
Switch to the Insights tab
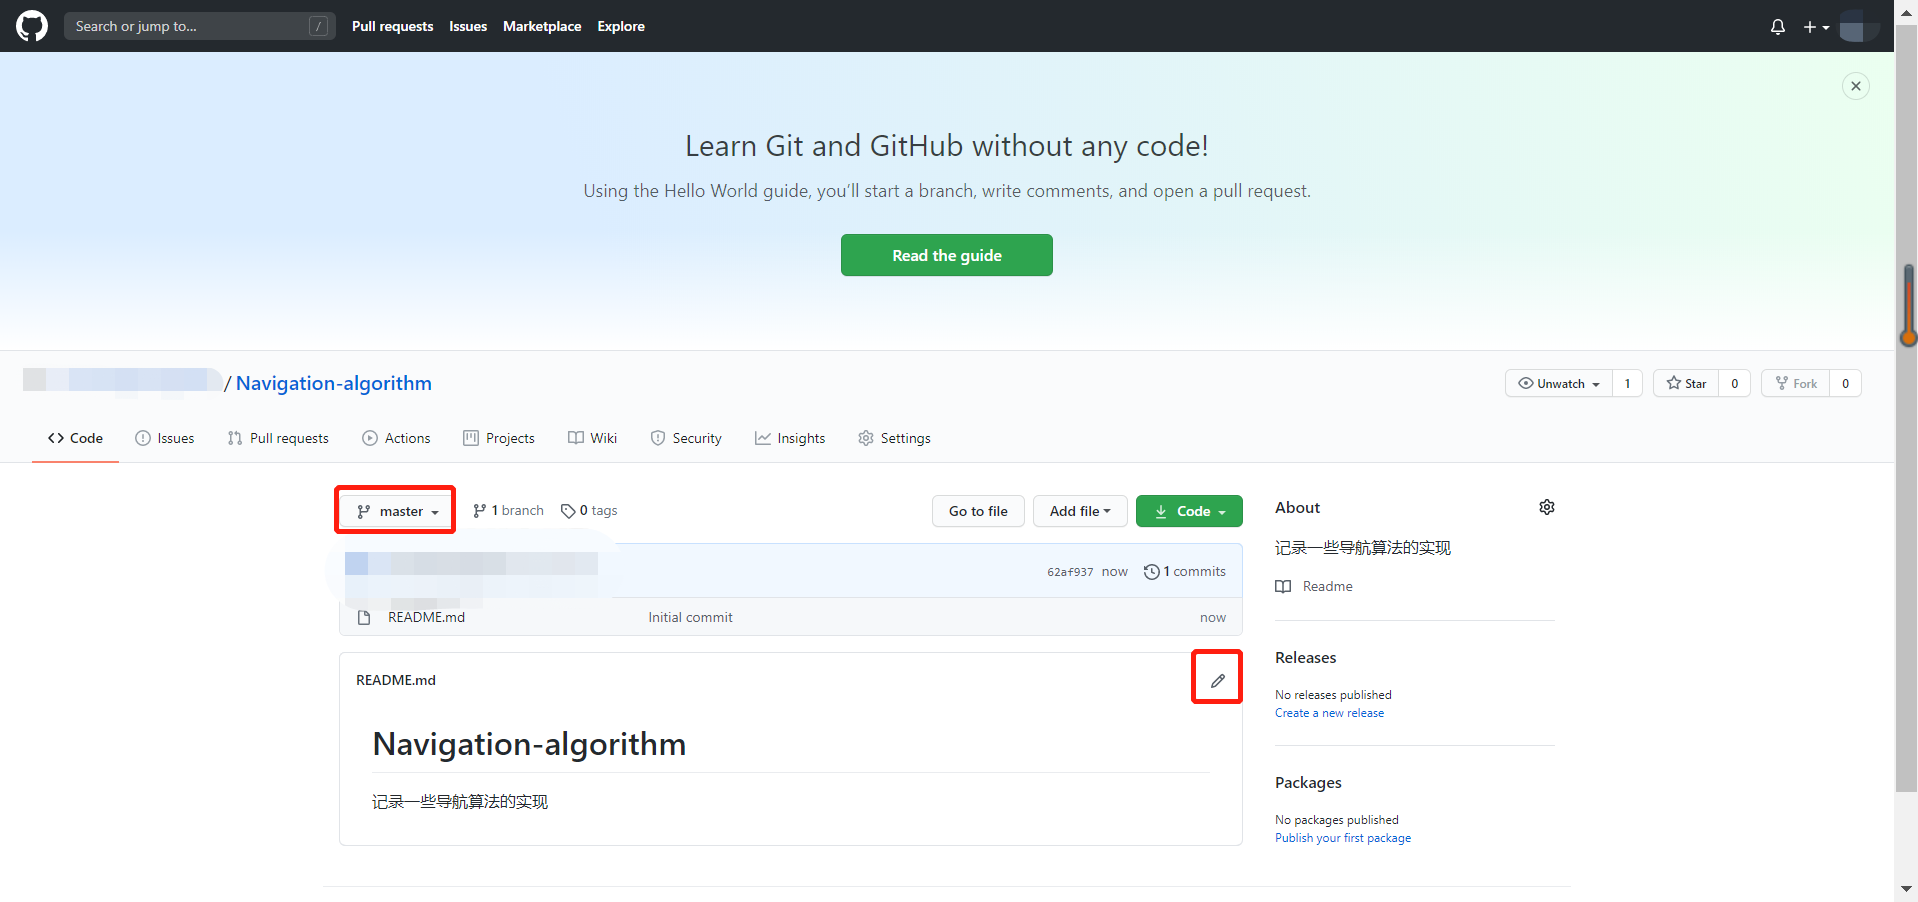[x=790, y=438]
